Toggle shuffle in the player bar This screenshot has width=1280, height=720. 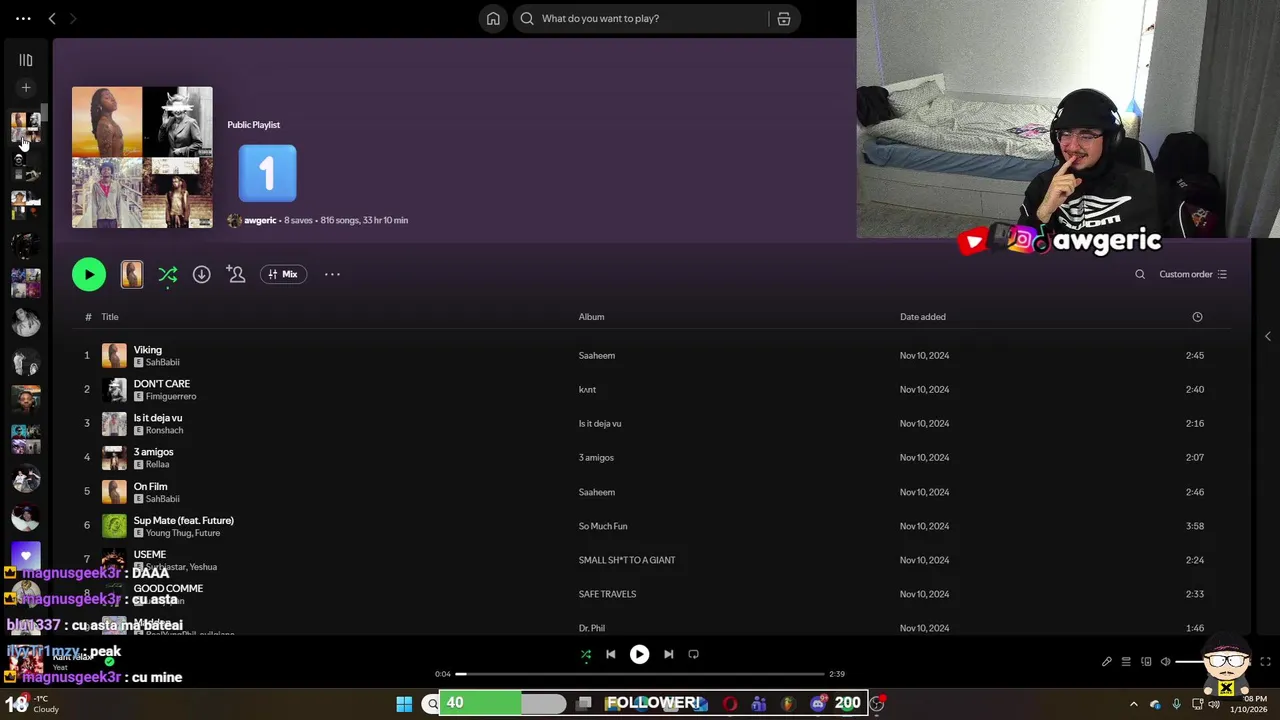[586, 654]
